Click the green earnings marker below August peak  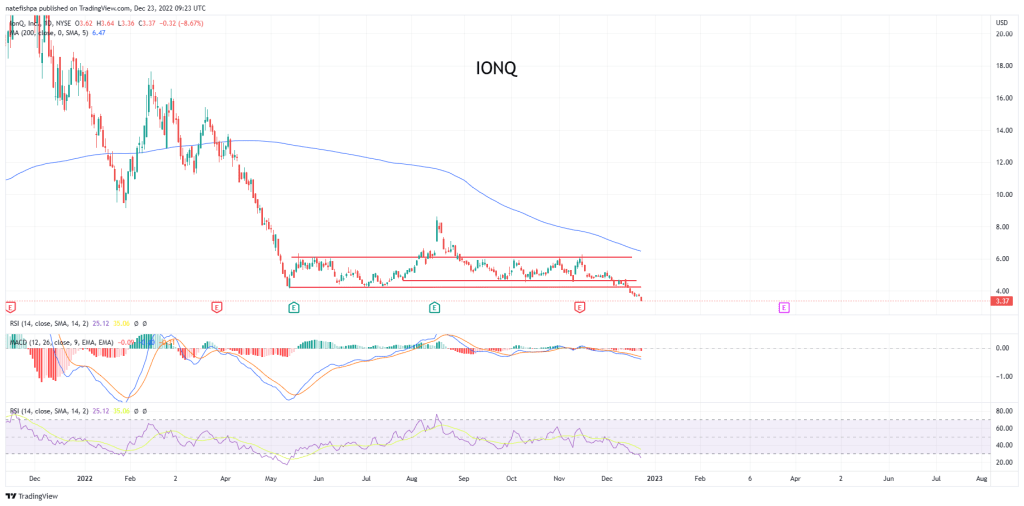tap(434, 307)
